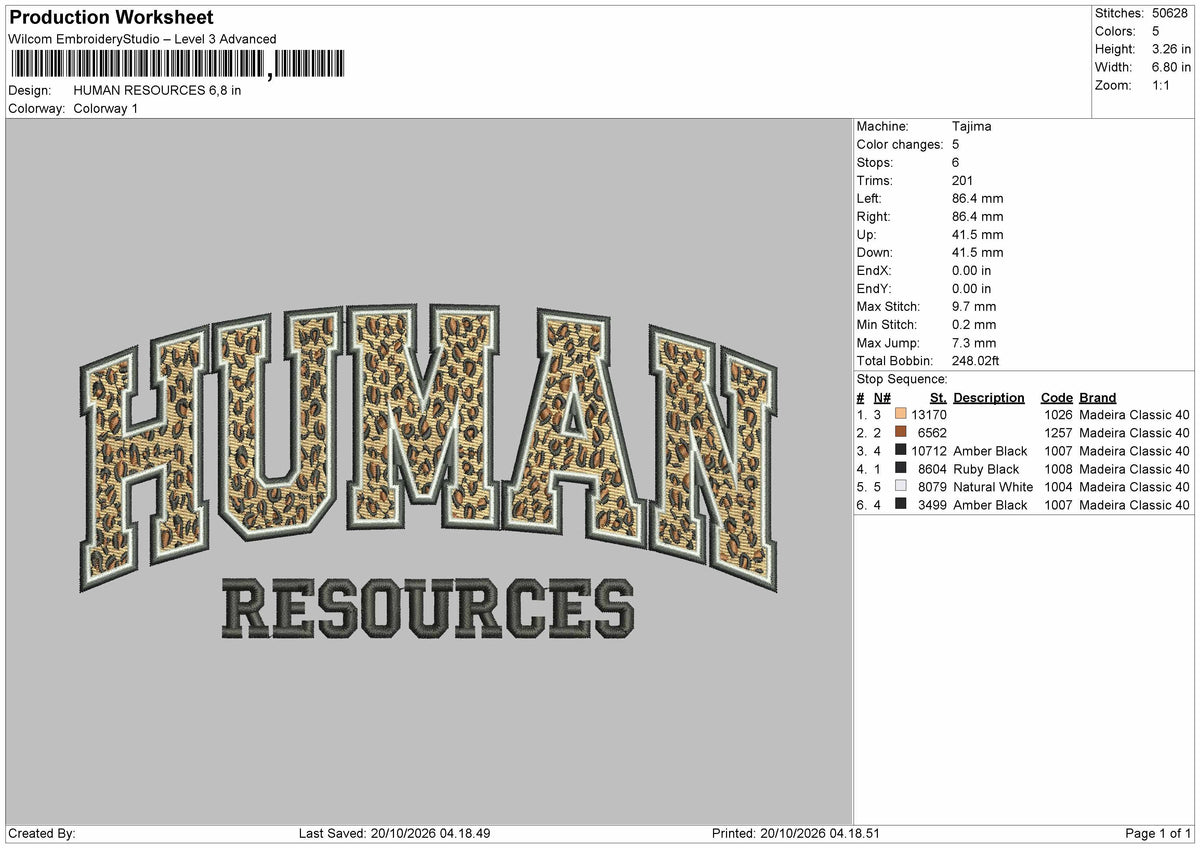Click stitch count 13170 in stop sequence
1200x848 pixels.
[929, 415]
